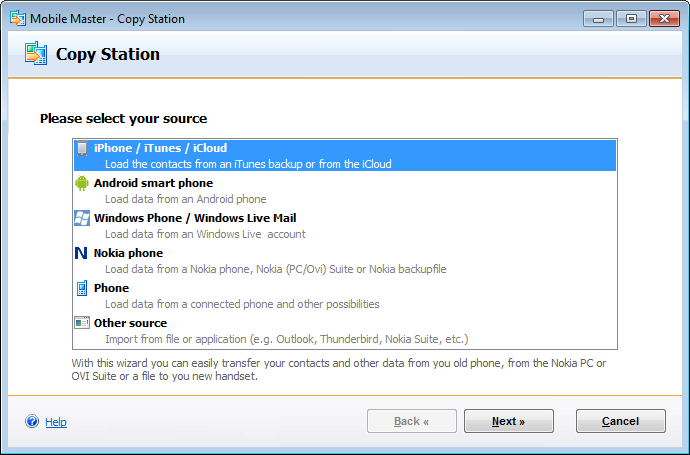This screenshot has width=690, height=455.
Task: Click the Windows Phone flag icon
Action: click(x=82, y=218)
